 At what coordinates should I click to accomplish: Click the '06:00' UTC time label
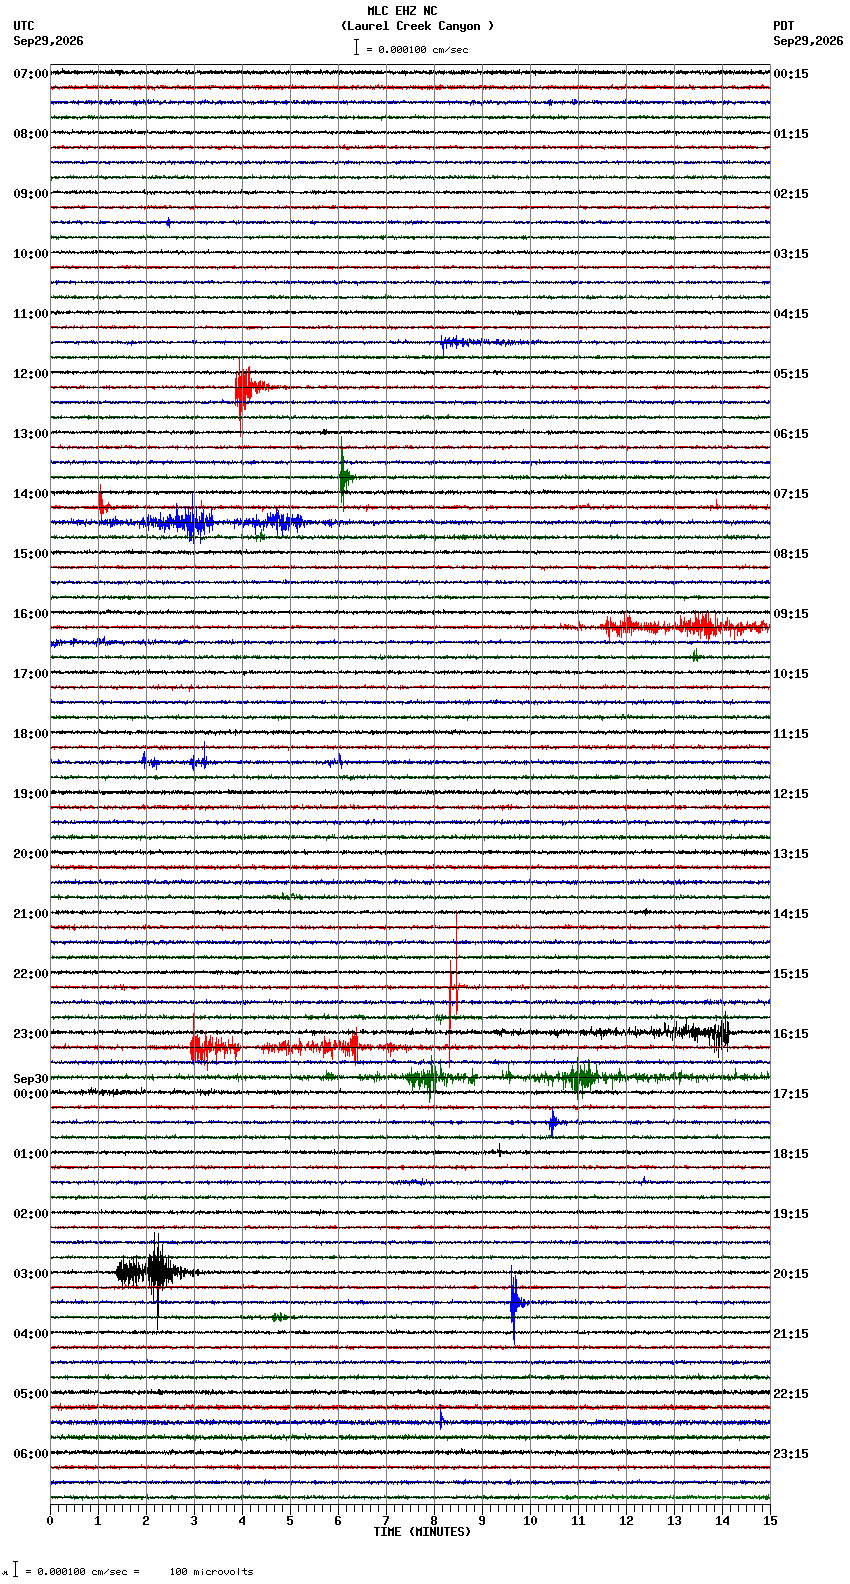[x=31, y=1454]
